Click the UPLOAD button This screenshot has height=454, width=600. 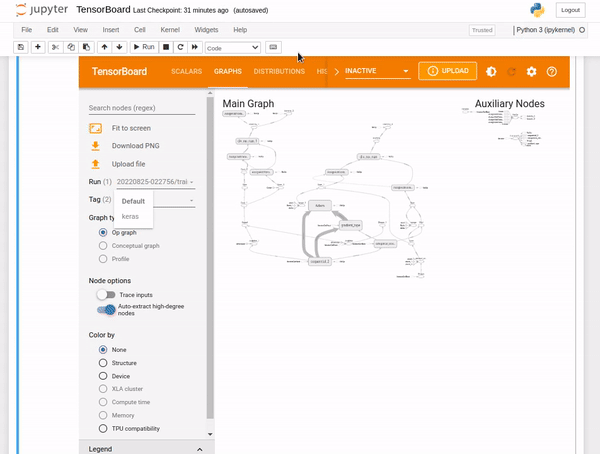(x=447, y=71)
